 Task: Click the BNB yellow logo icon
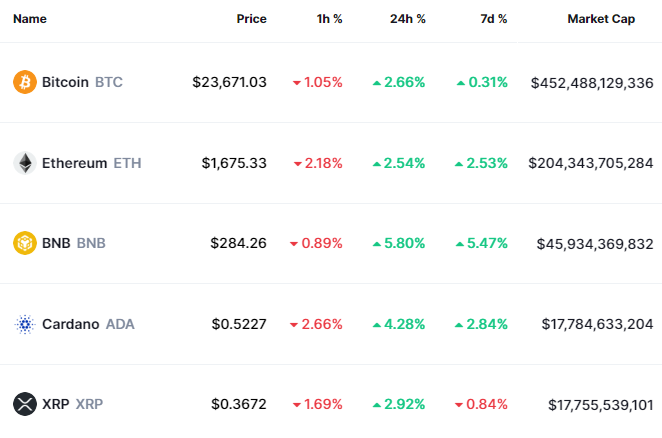24,243
